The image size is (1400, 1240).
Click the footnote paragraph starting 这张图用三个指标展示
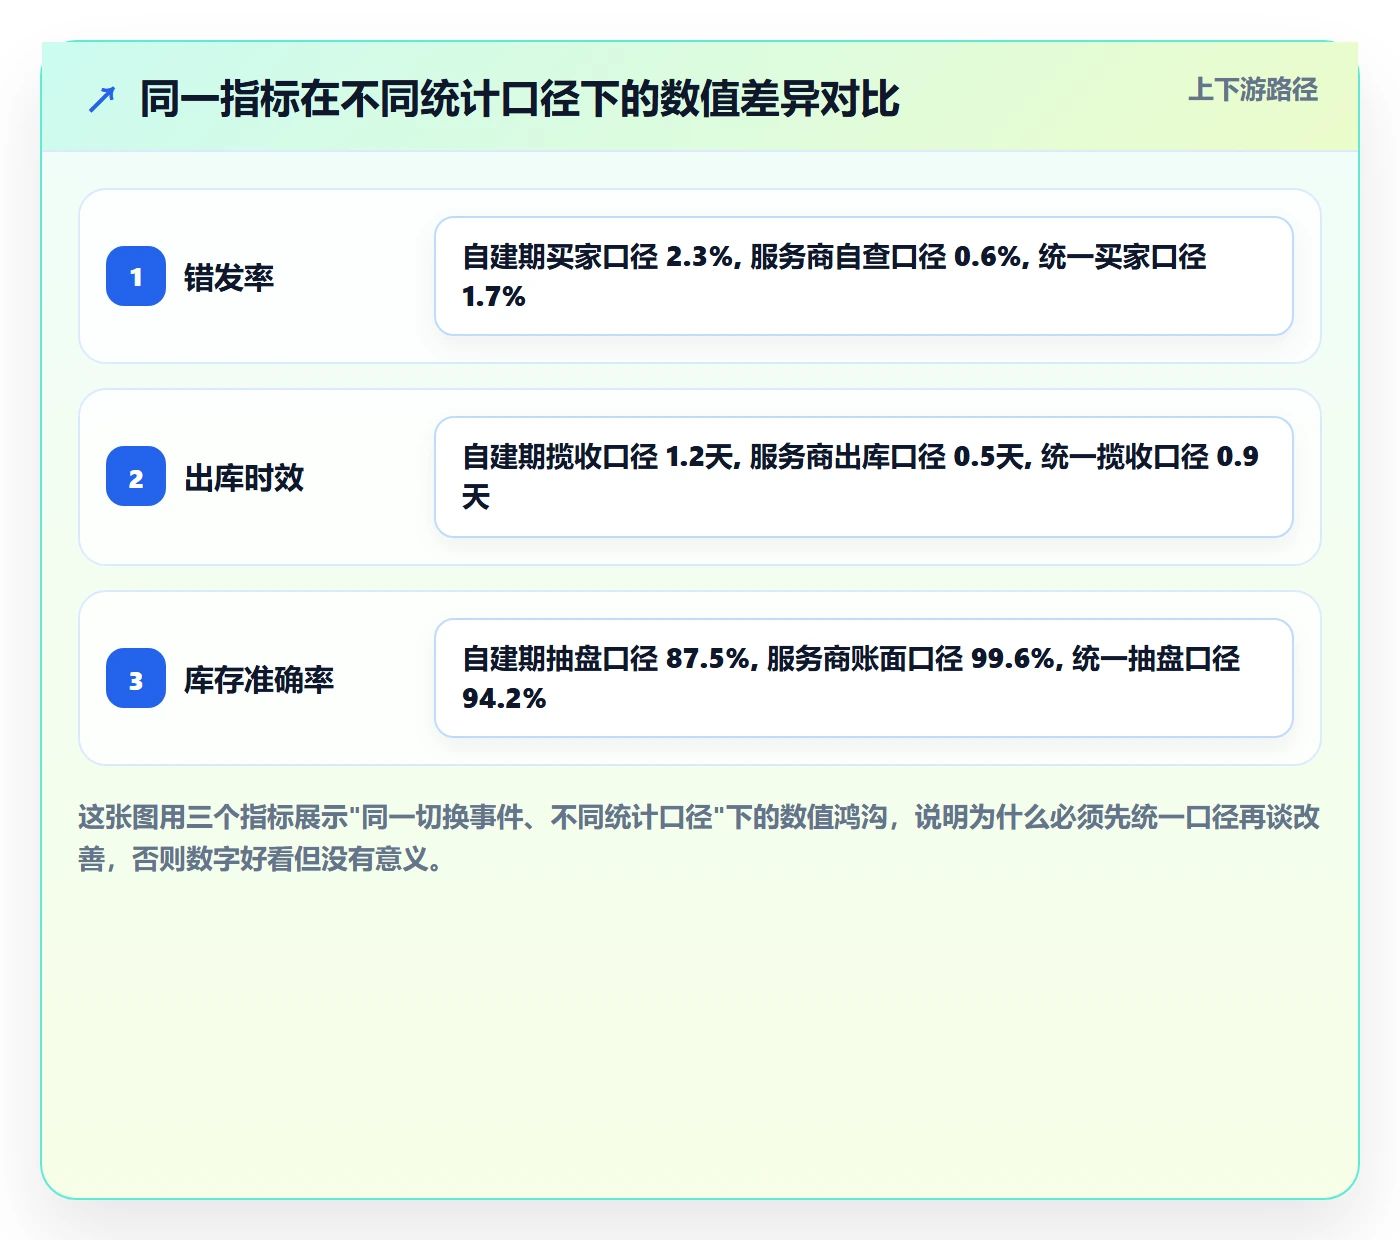coord(699,838)
